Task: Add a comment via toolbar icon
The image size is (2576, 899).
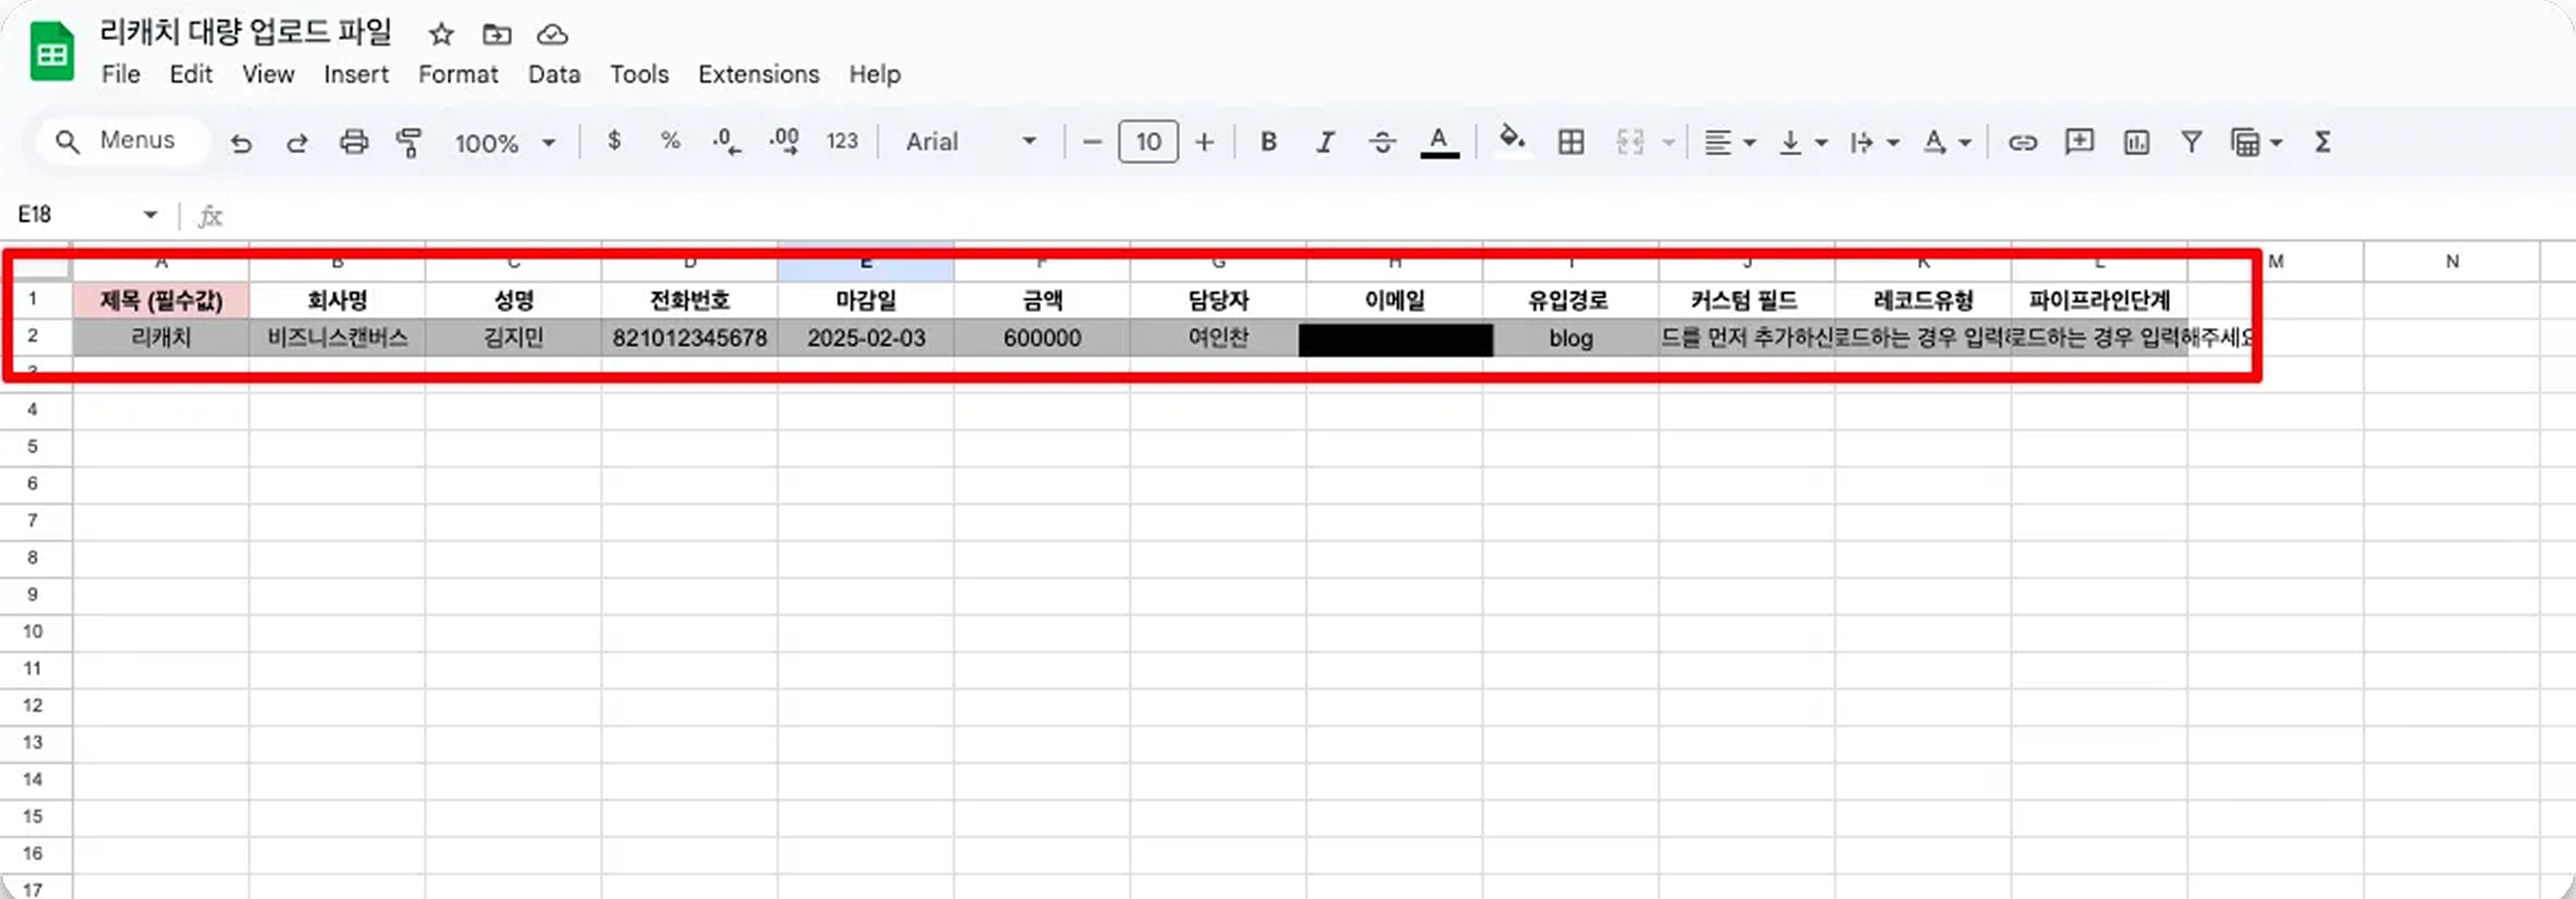Action: coord(2079,142)
